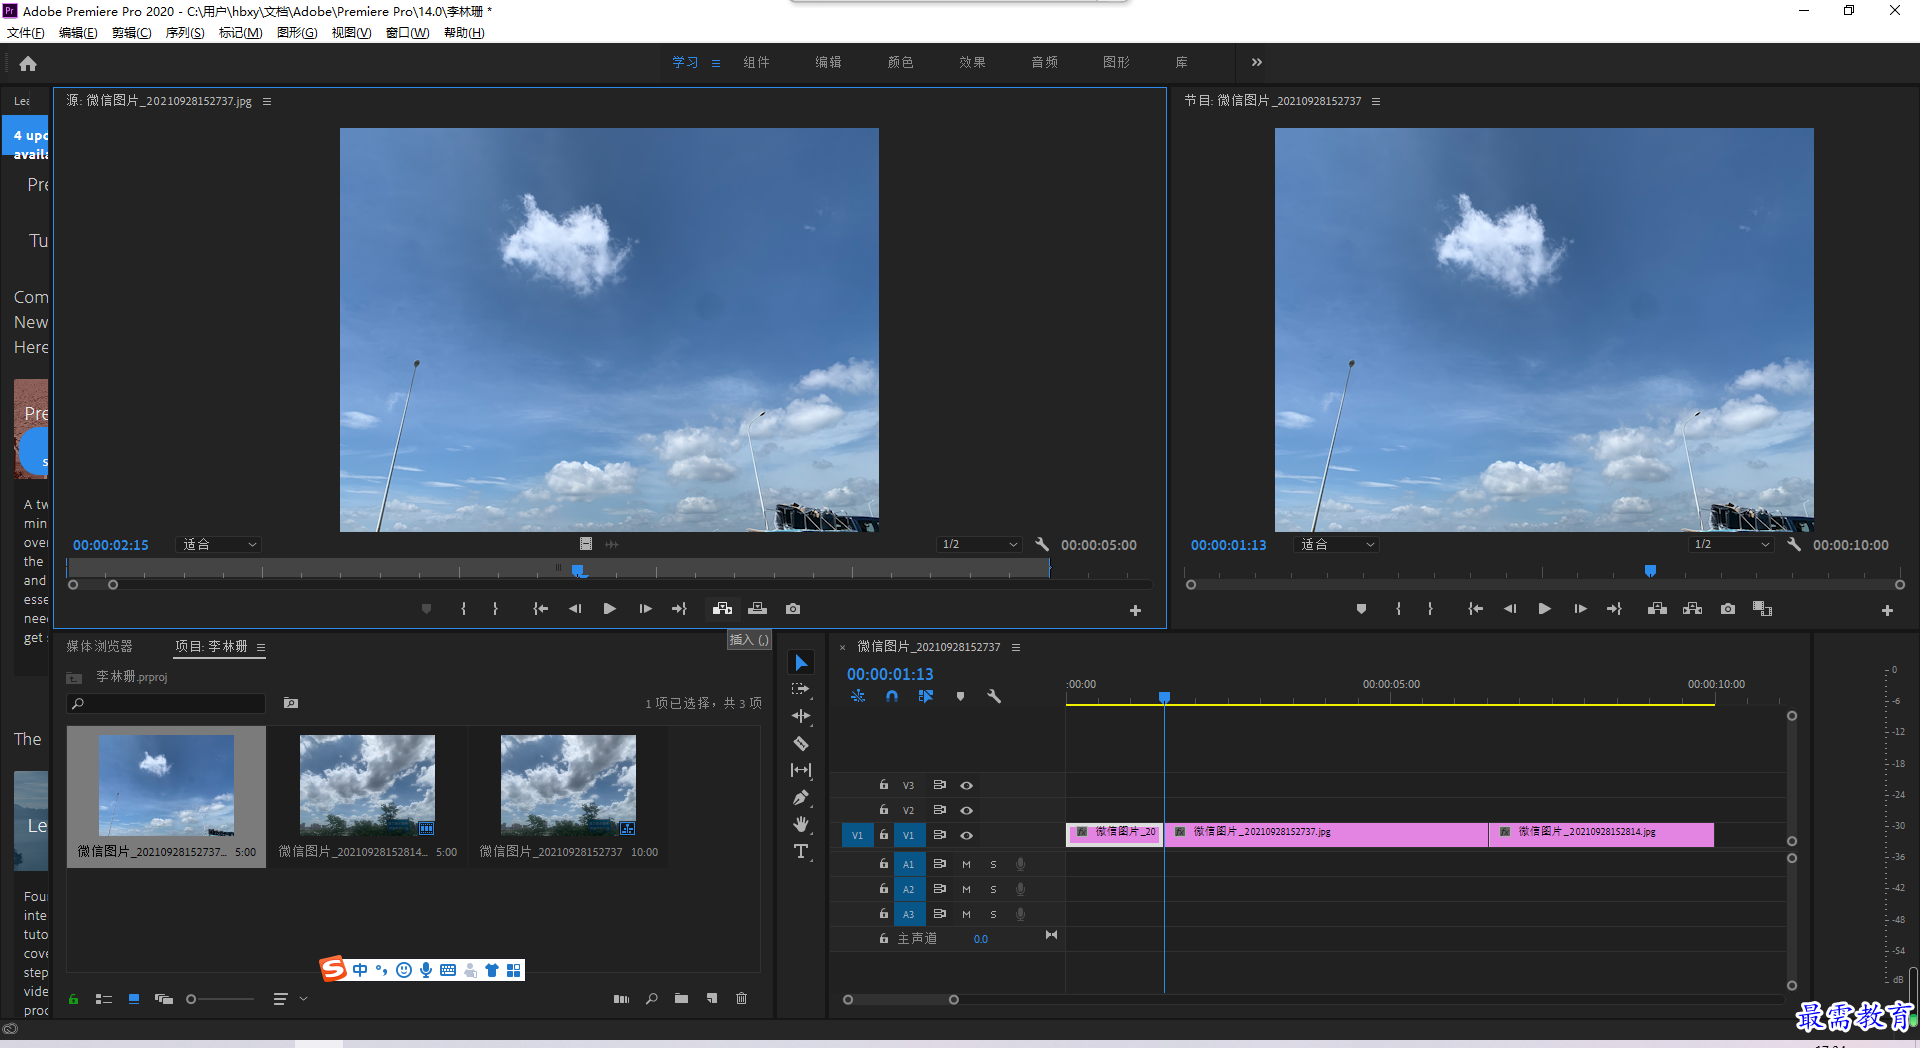The image size is (1920, 1048).
Task: Select the Selection tool arrow
Action: click(x=801, y=663)
